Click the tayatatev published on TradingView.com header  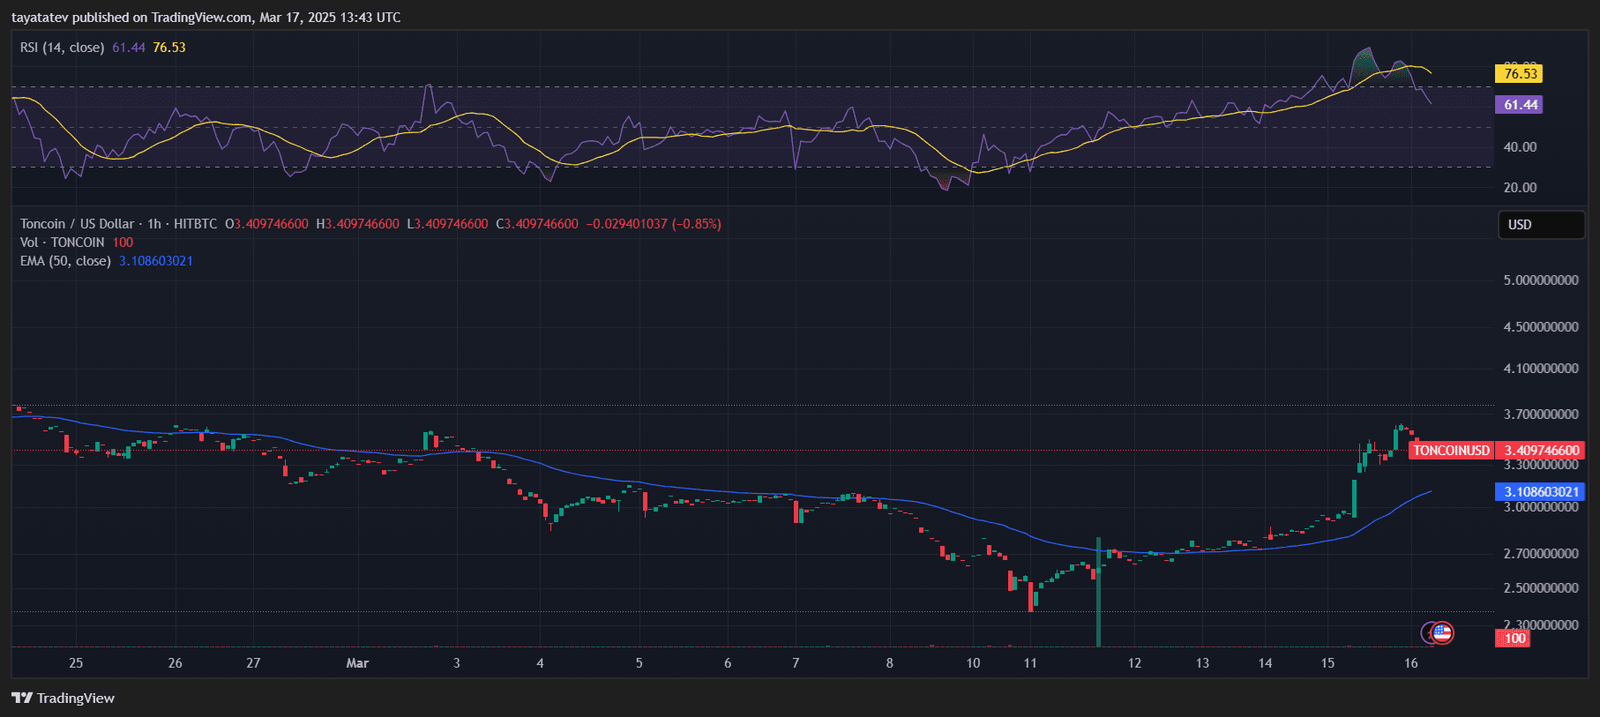coord(206,17)
